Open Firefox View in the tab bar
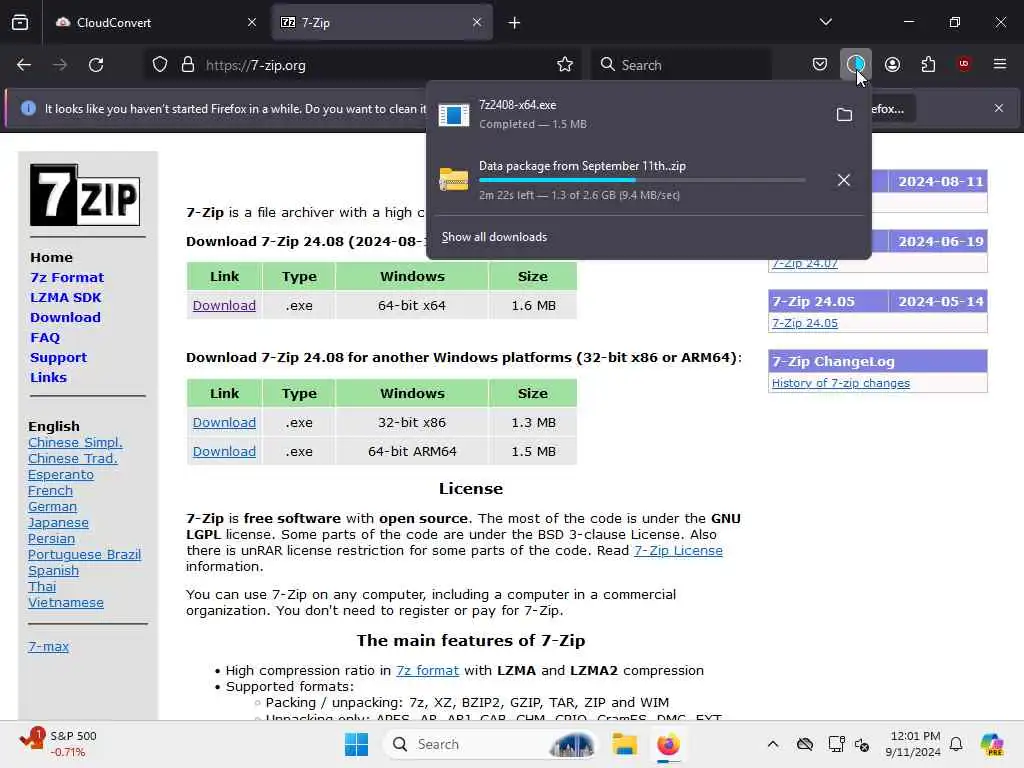Viewport: 1024px width, 768px height. [20, 22]
